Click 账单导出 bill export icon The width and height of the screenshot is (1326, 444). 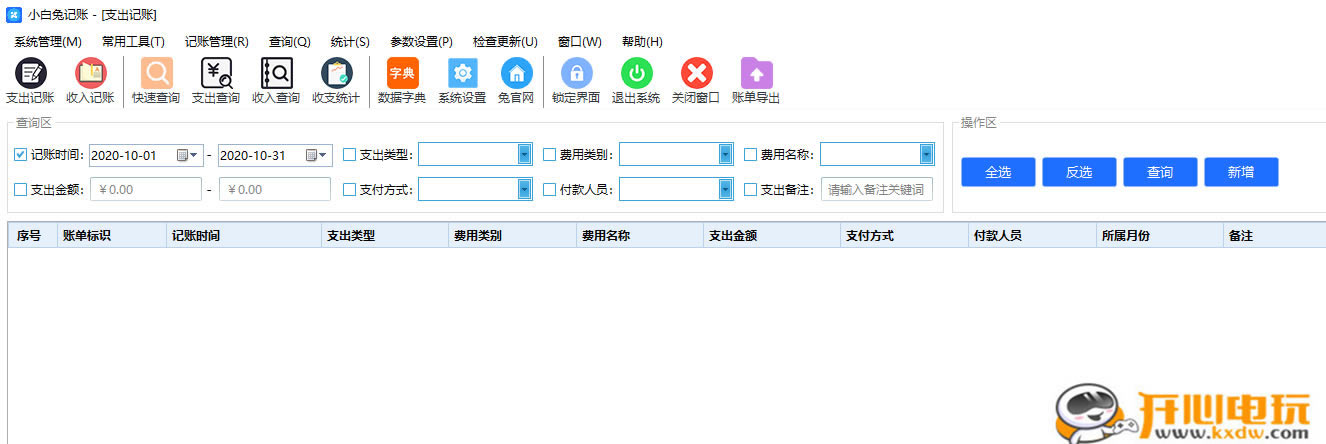point(756,74)
